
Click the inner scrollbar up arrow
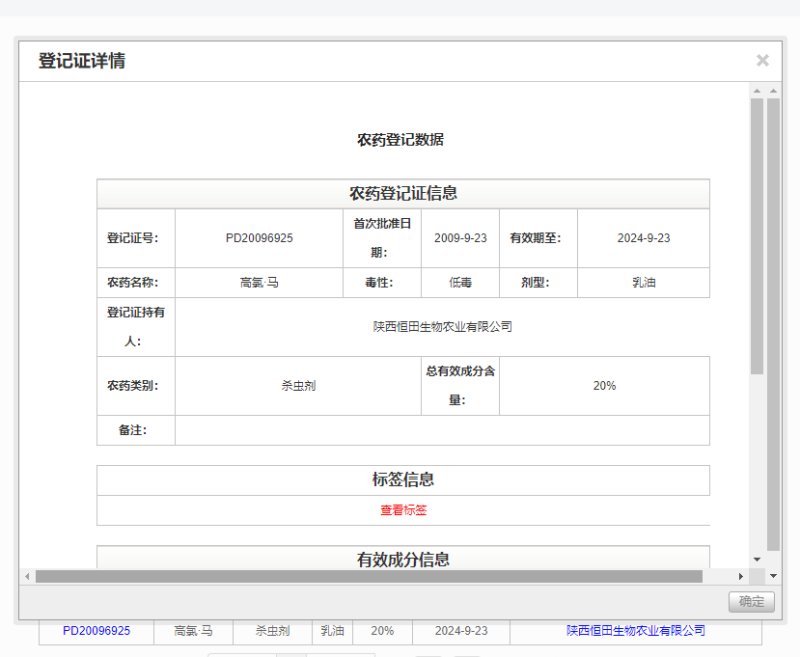pos(757,91)
